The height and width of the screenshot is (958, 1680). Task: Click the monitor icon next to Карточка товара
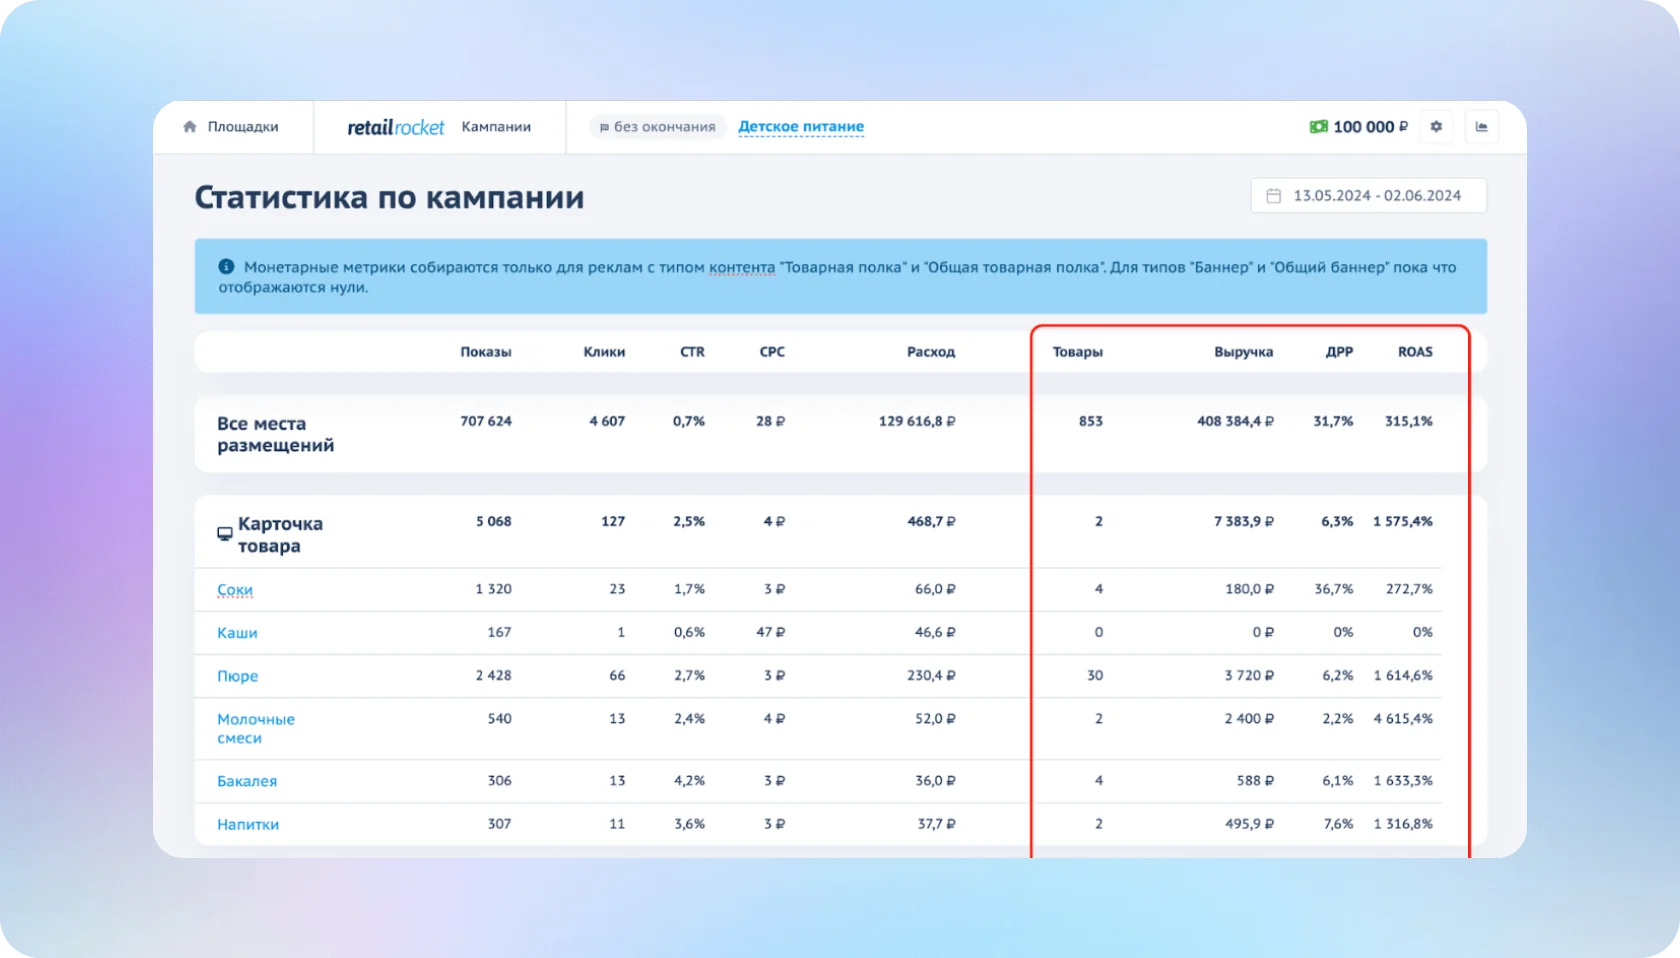(x=225, y=534)
